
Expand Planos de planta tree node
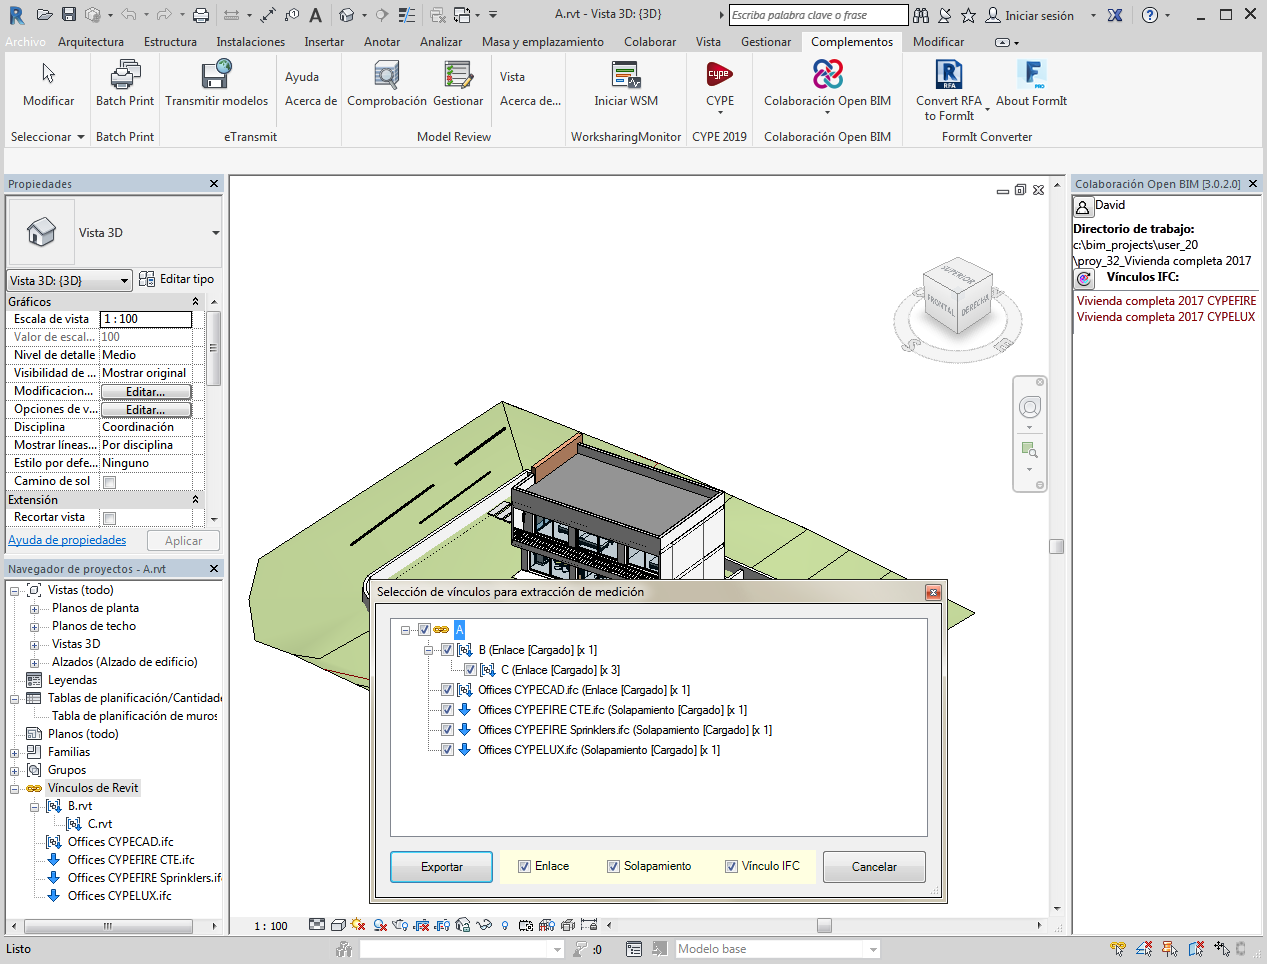tap(34, 609)
